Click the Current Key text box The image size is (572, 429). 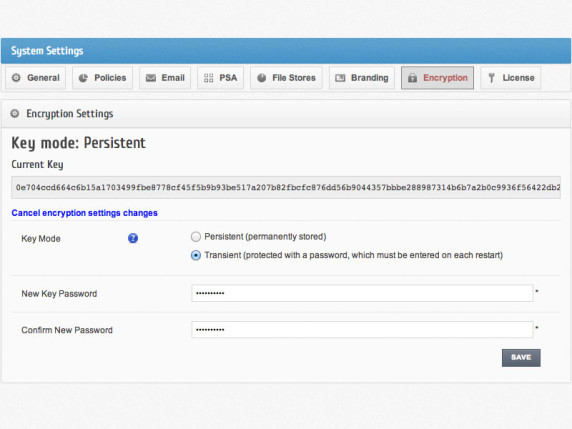coord(286,188)
